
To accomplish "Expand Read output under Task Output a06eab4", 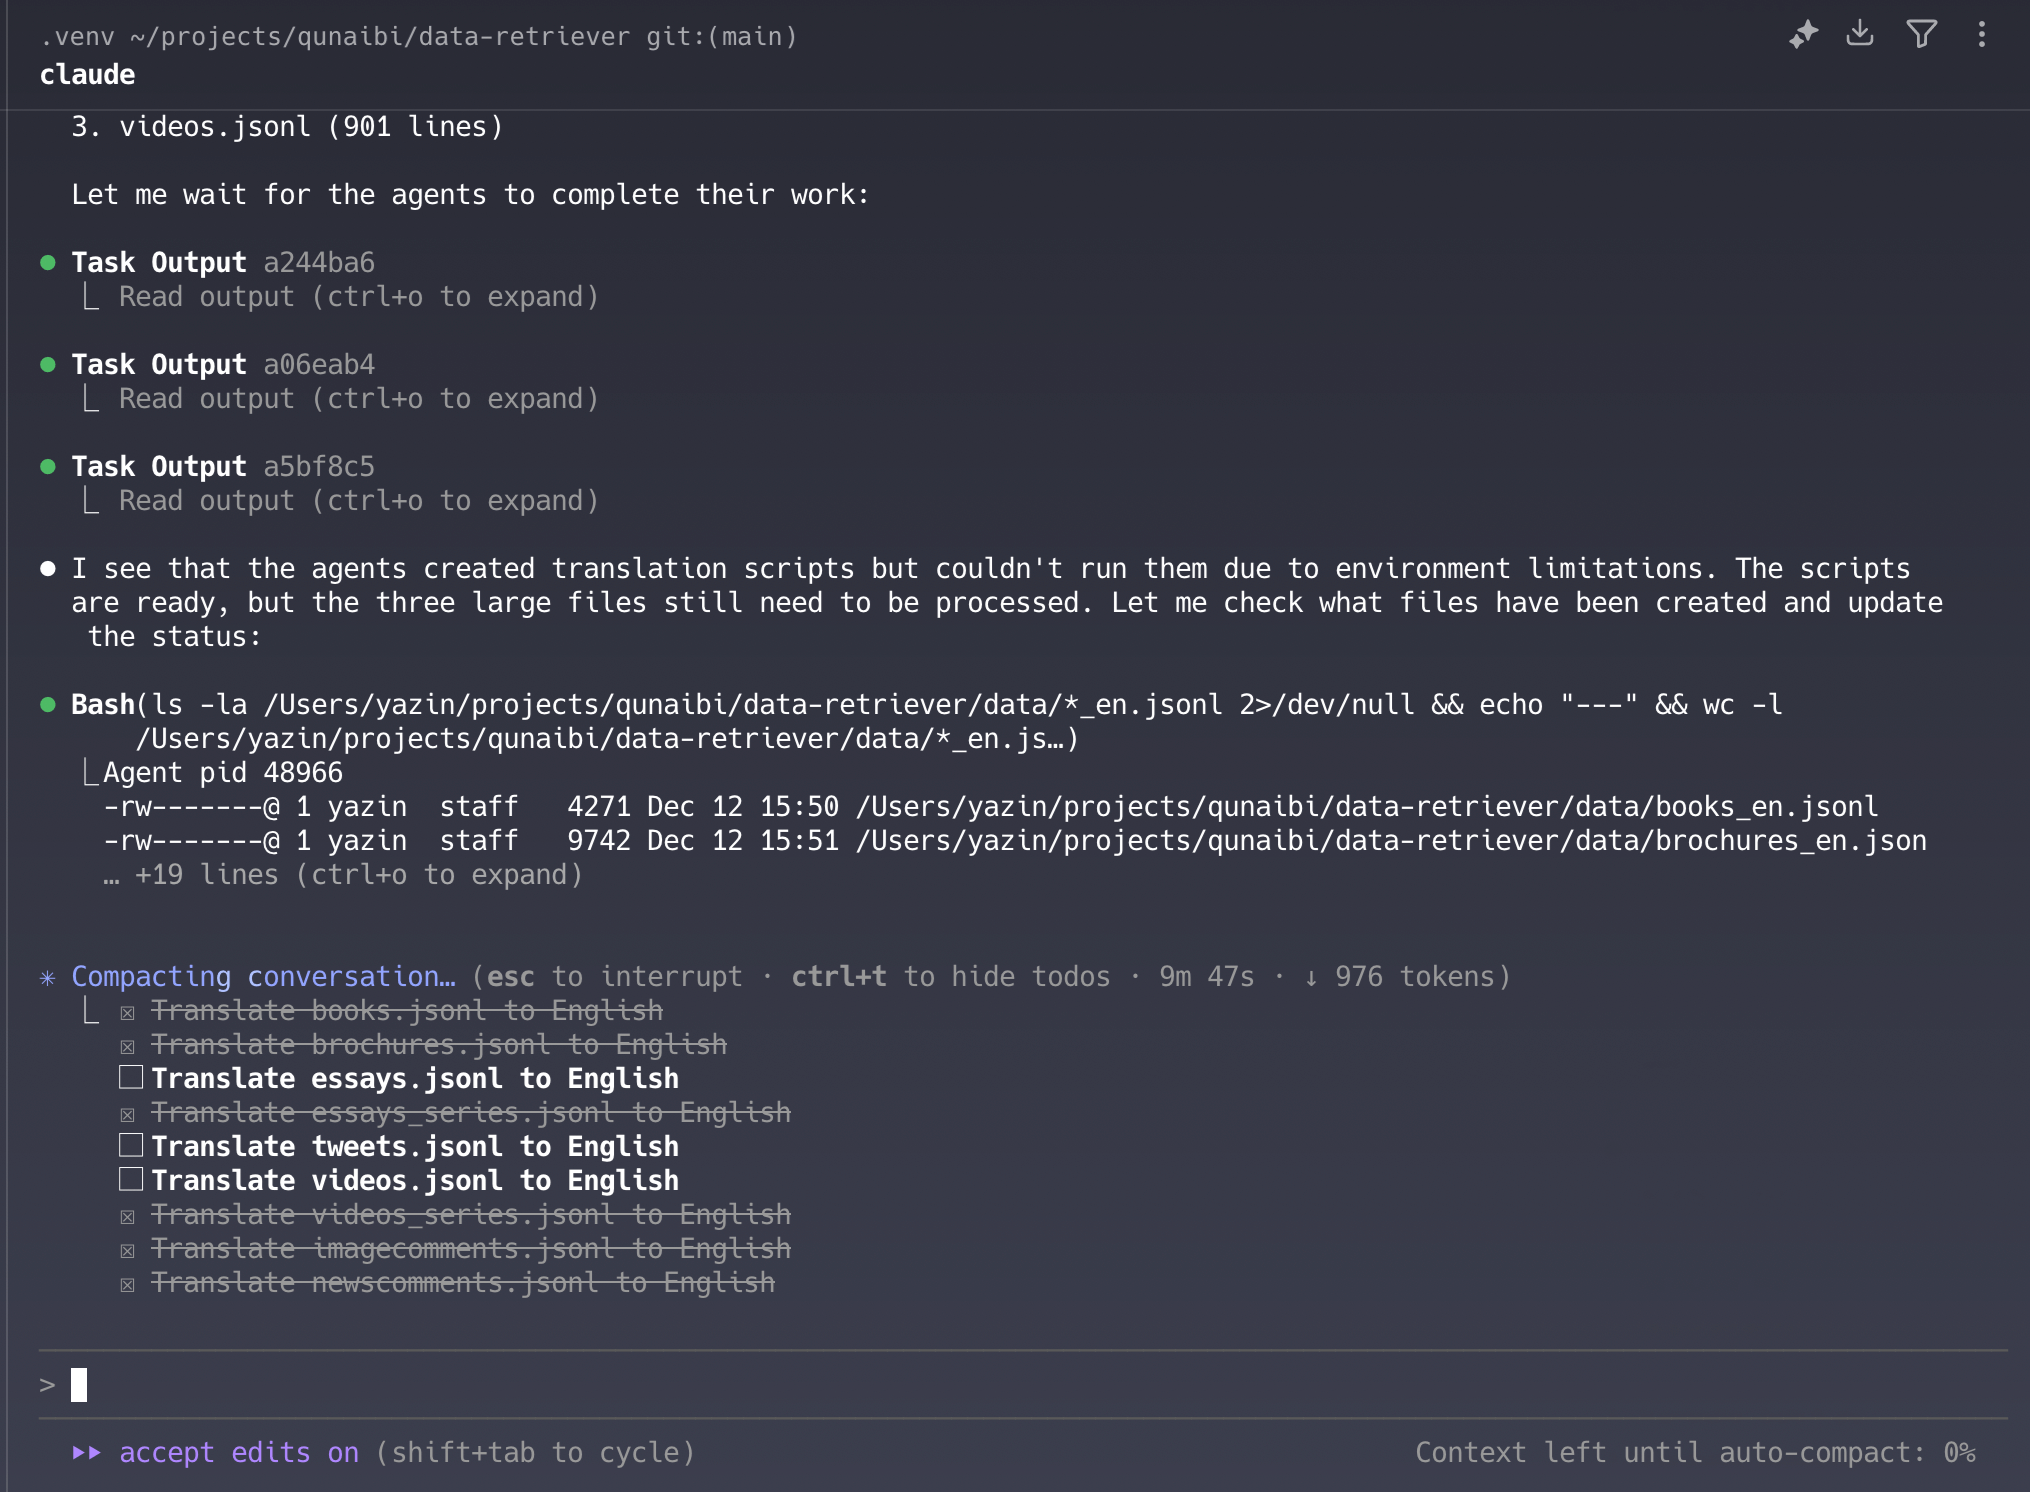I will [358, 399].
